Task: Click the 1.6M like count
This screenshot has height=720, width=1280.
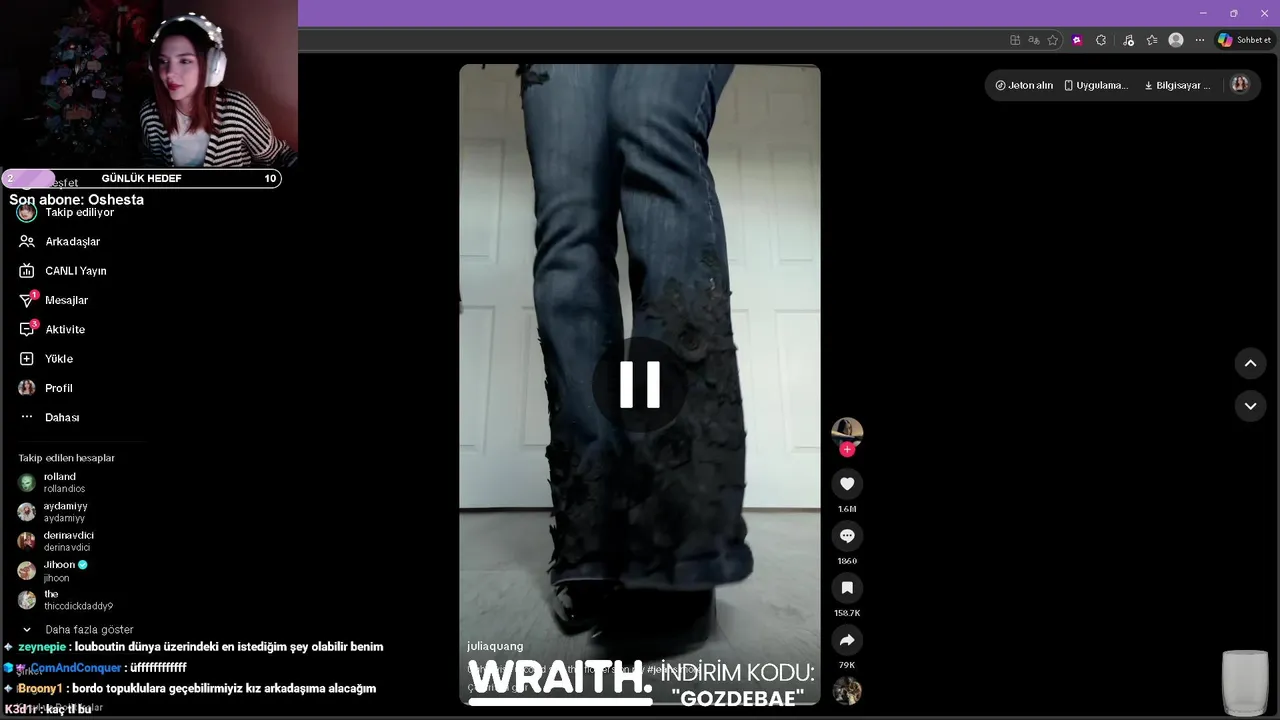Action: 847,509
